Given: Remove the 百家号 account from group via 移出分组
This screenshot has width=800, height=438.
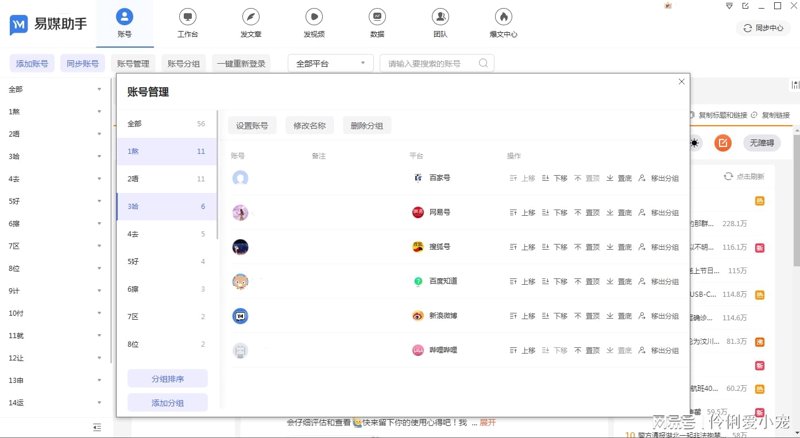Looking at the screenshot, I should coord(658,178).
